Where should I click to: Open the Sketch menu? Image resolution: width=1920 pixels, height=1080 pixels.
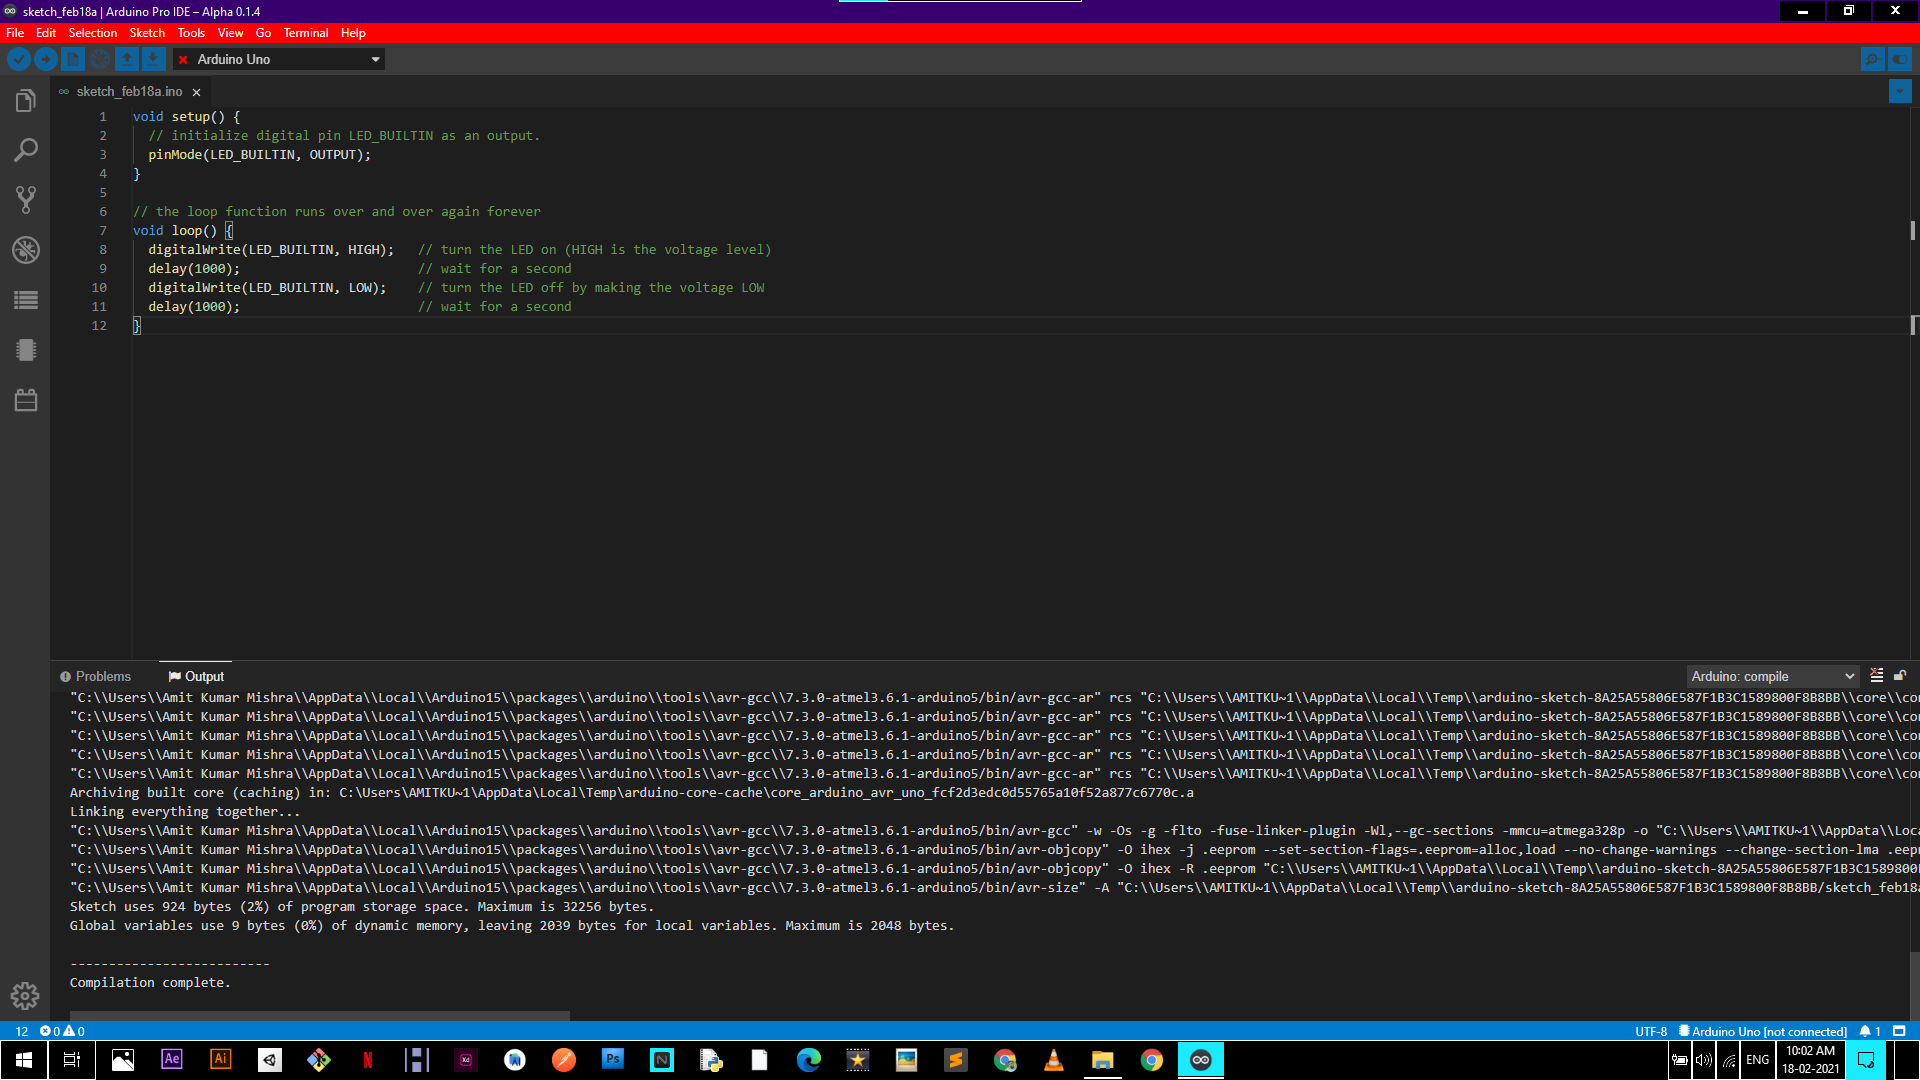coord(147,33)
